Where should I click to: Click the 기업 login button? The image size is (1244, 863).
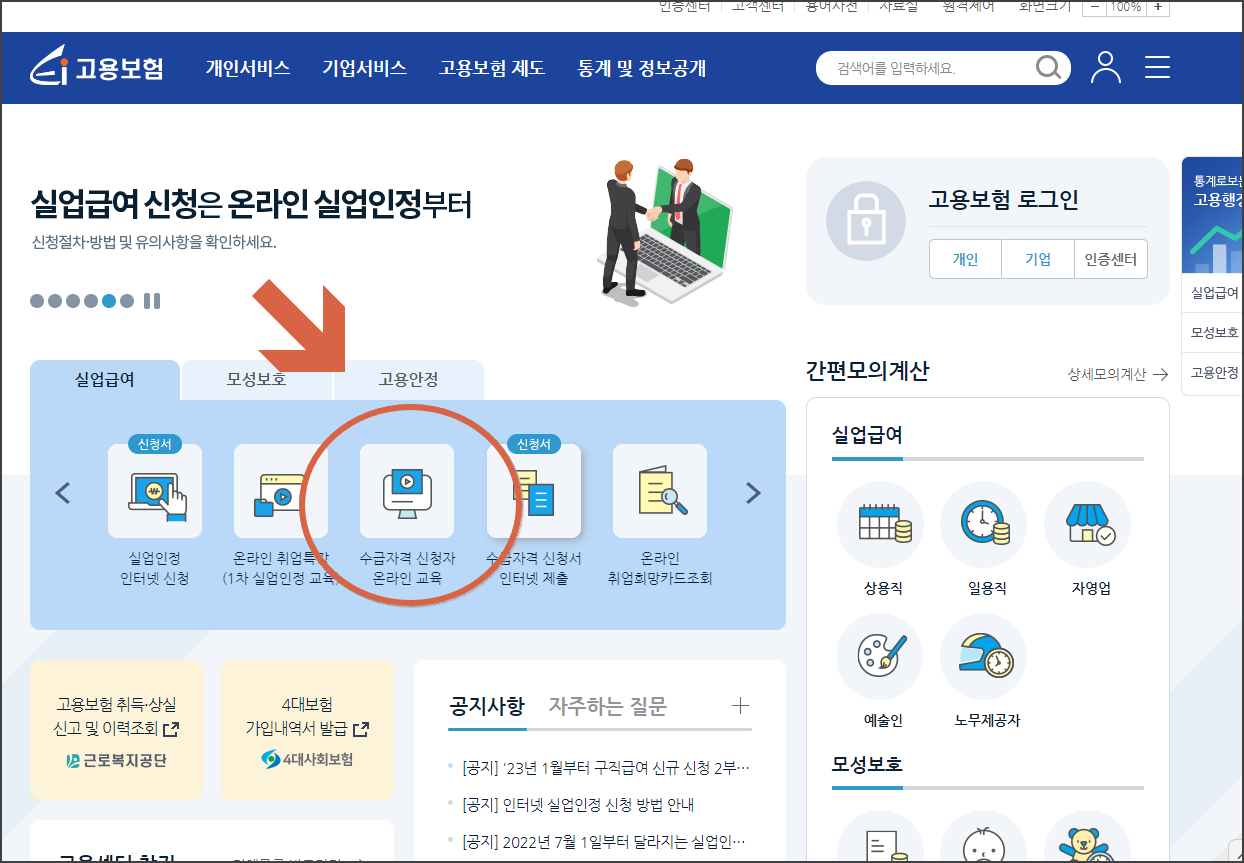coord(1038,259)
